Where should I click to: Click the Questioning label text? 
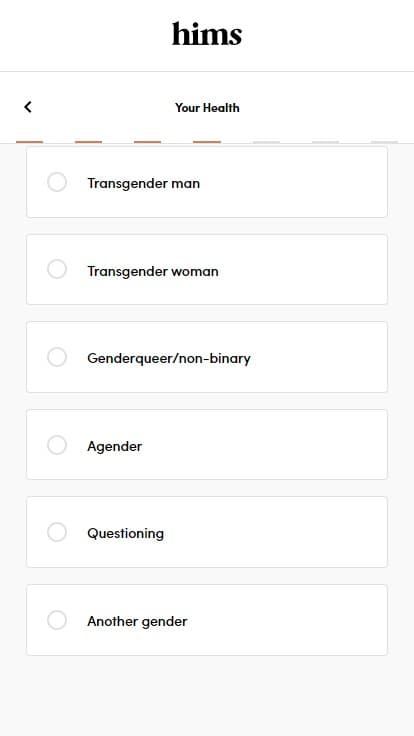tap(125, 534)
